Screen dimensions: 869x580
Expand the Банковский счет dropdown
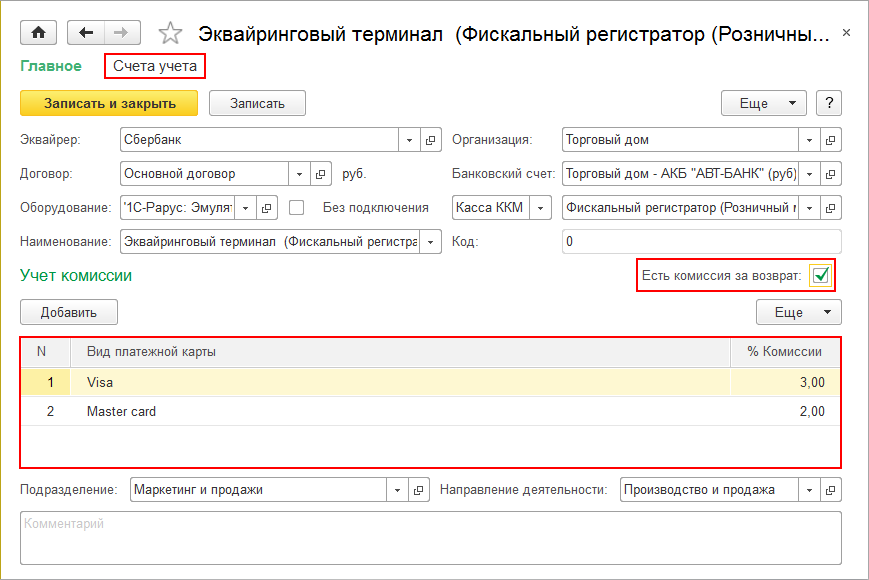809,174
